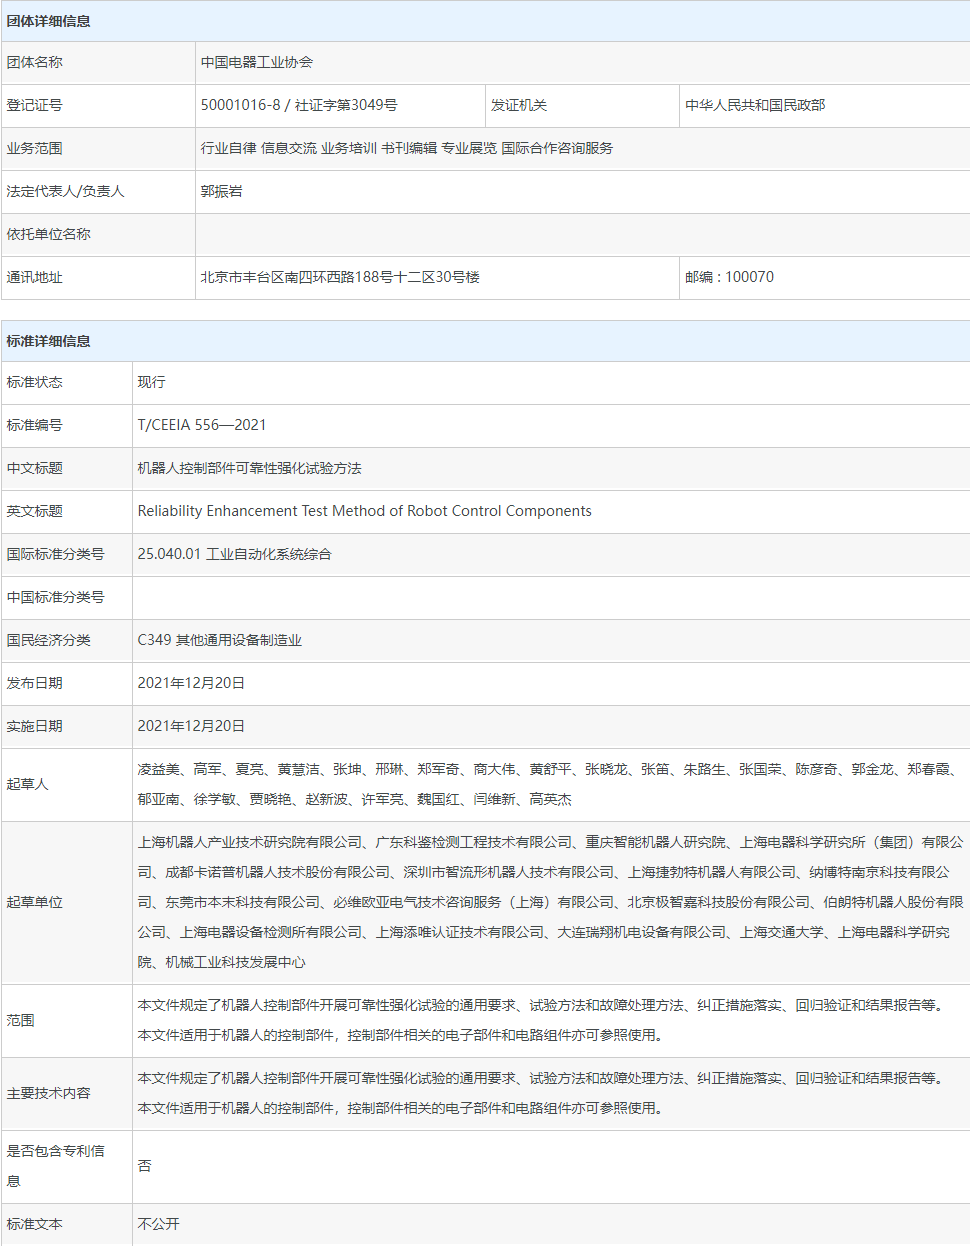
Task: Select legal representative name 郭振岩
Action: pyautogui.click(x=221, y=191)
